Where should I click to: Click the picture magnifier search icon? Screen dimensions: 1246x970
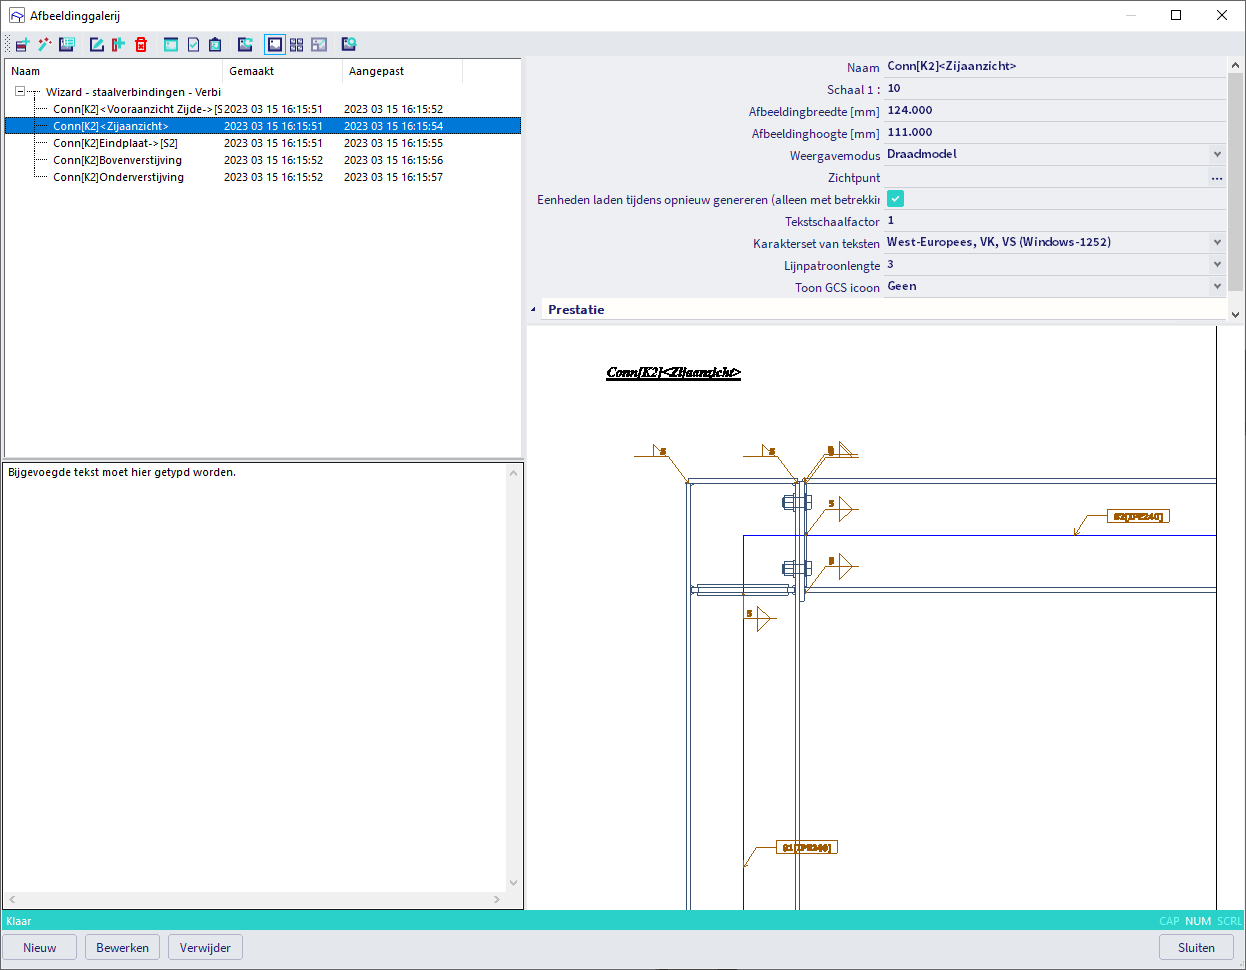tap(349, 45)
